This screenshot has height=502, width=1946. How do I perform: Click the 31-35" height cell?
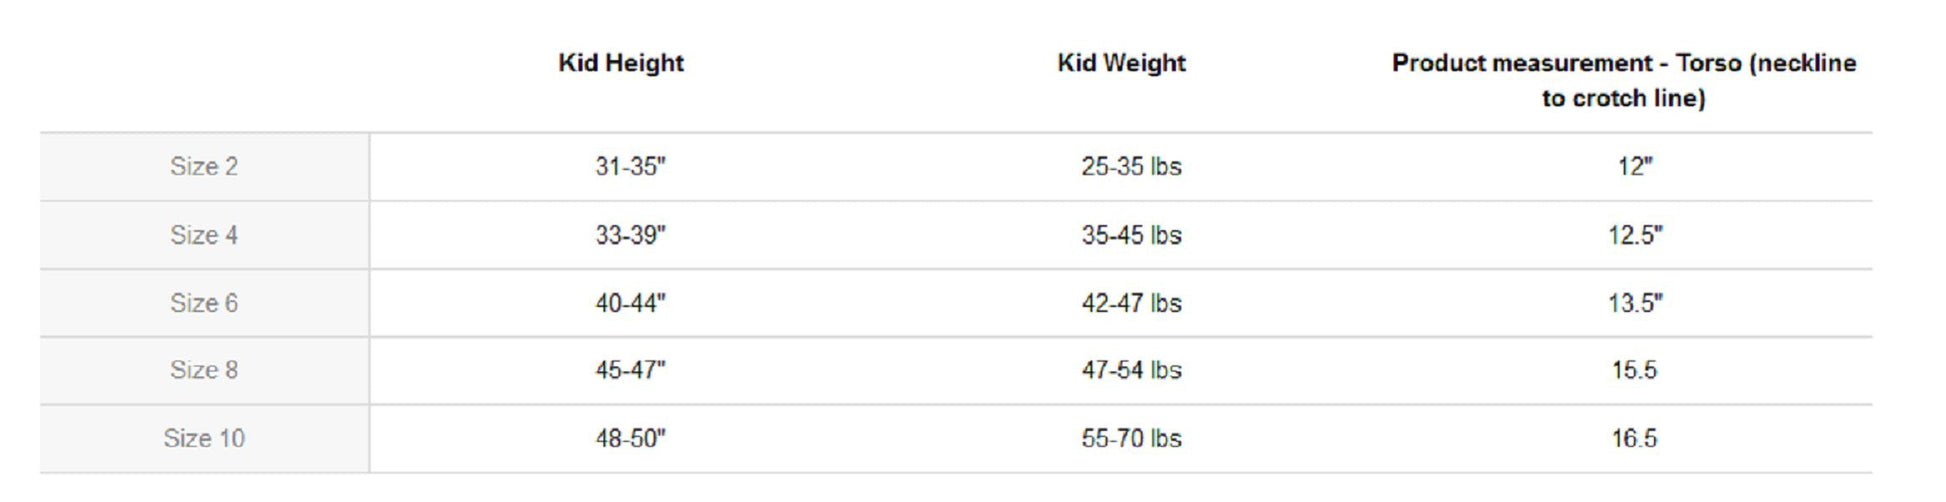click(x=630, y=167)
